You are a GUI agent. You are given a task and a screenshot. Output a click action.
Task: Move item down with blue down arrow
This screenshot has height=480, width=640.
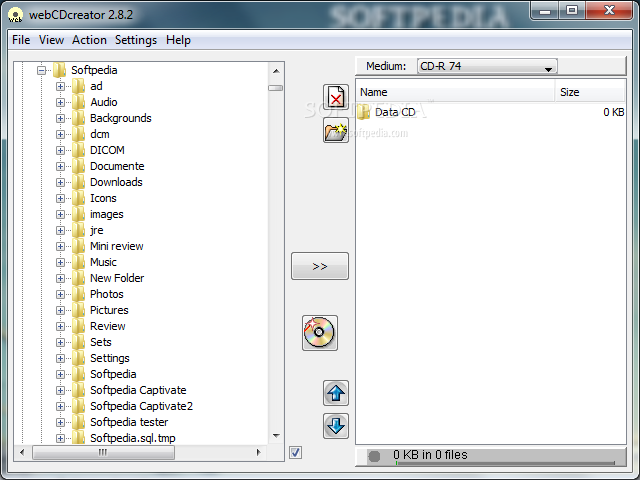pyautogui.click(x=336, y=426)
